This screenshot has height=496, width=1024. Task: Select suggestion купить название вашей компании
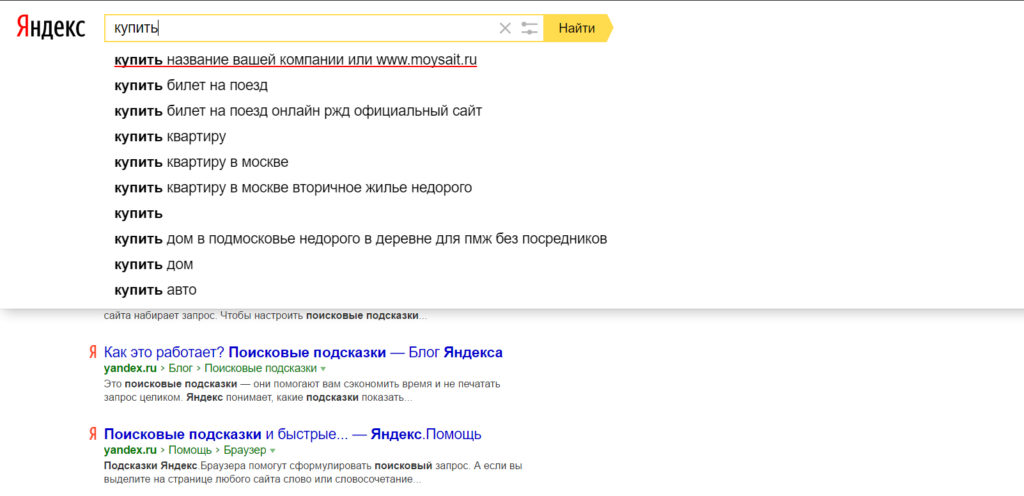coord(295,60)
